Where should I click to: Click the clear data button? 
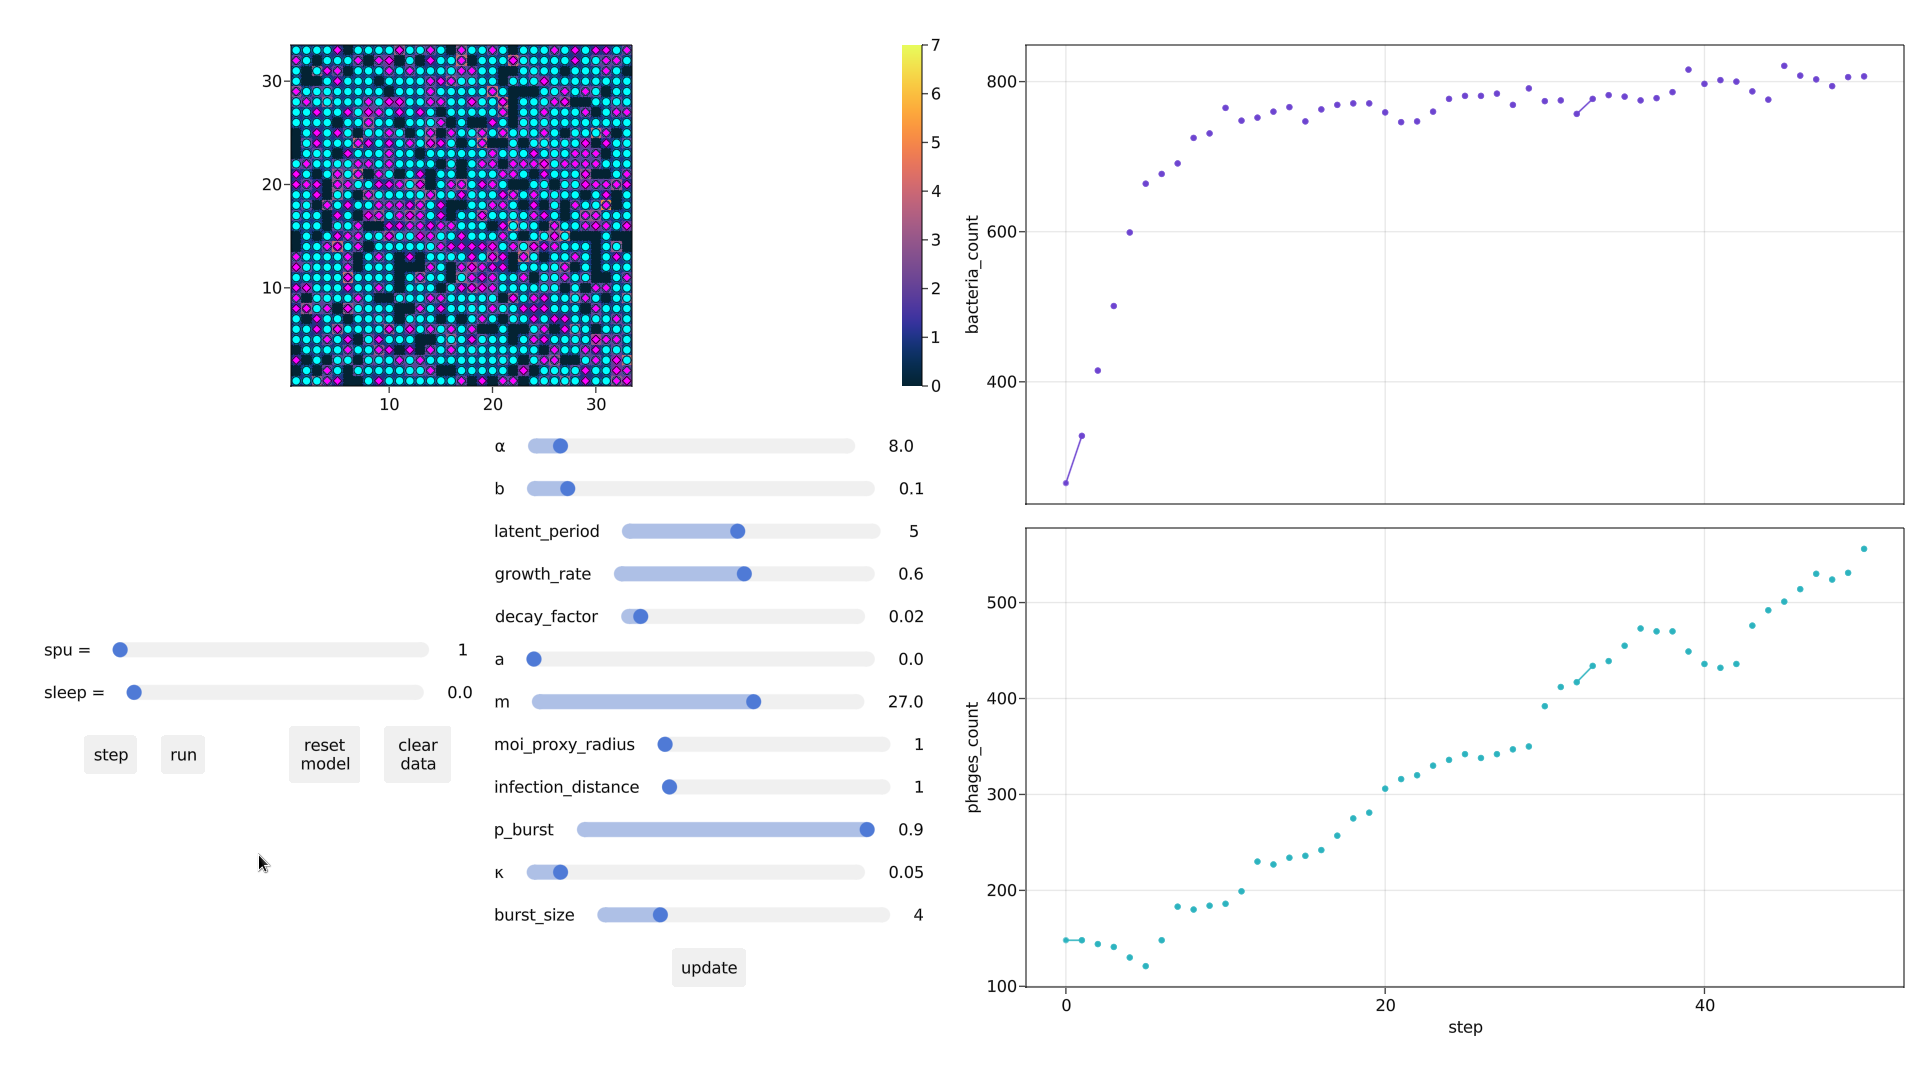tap(418, 755)
